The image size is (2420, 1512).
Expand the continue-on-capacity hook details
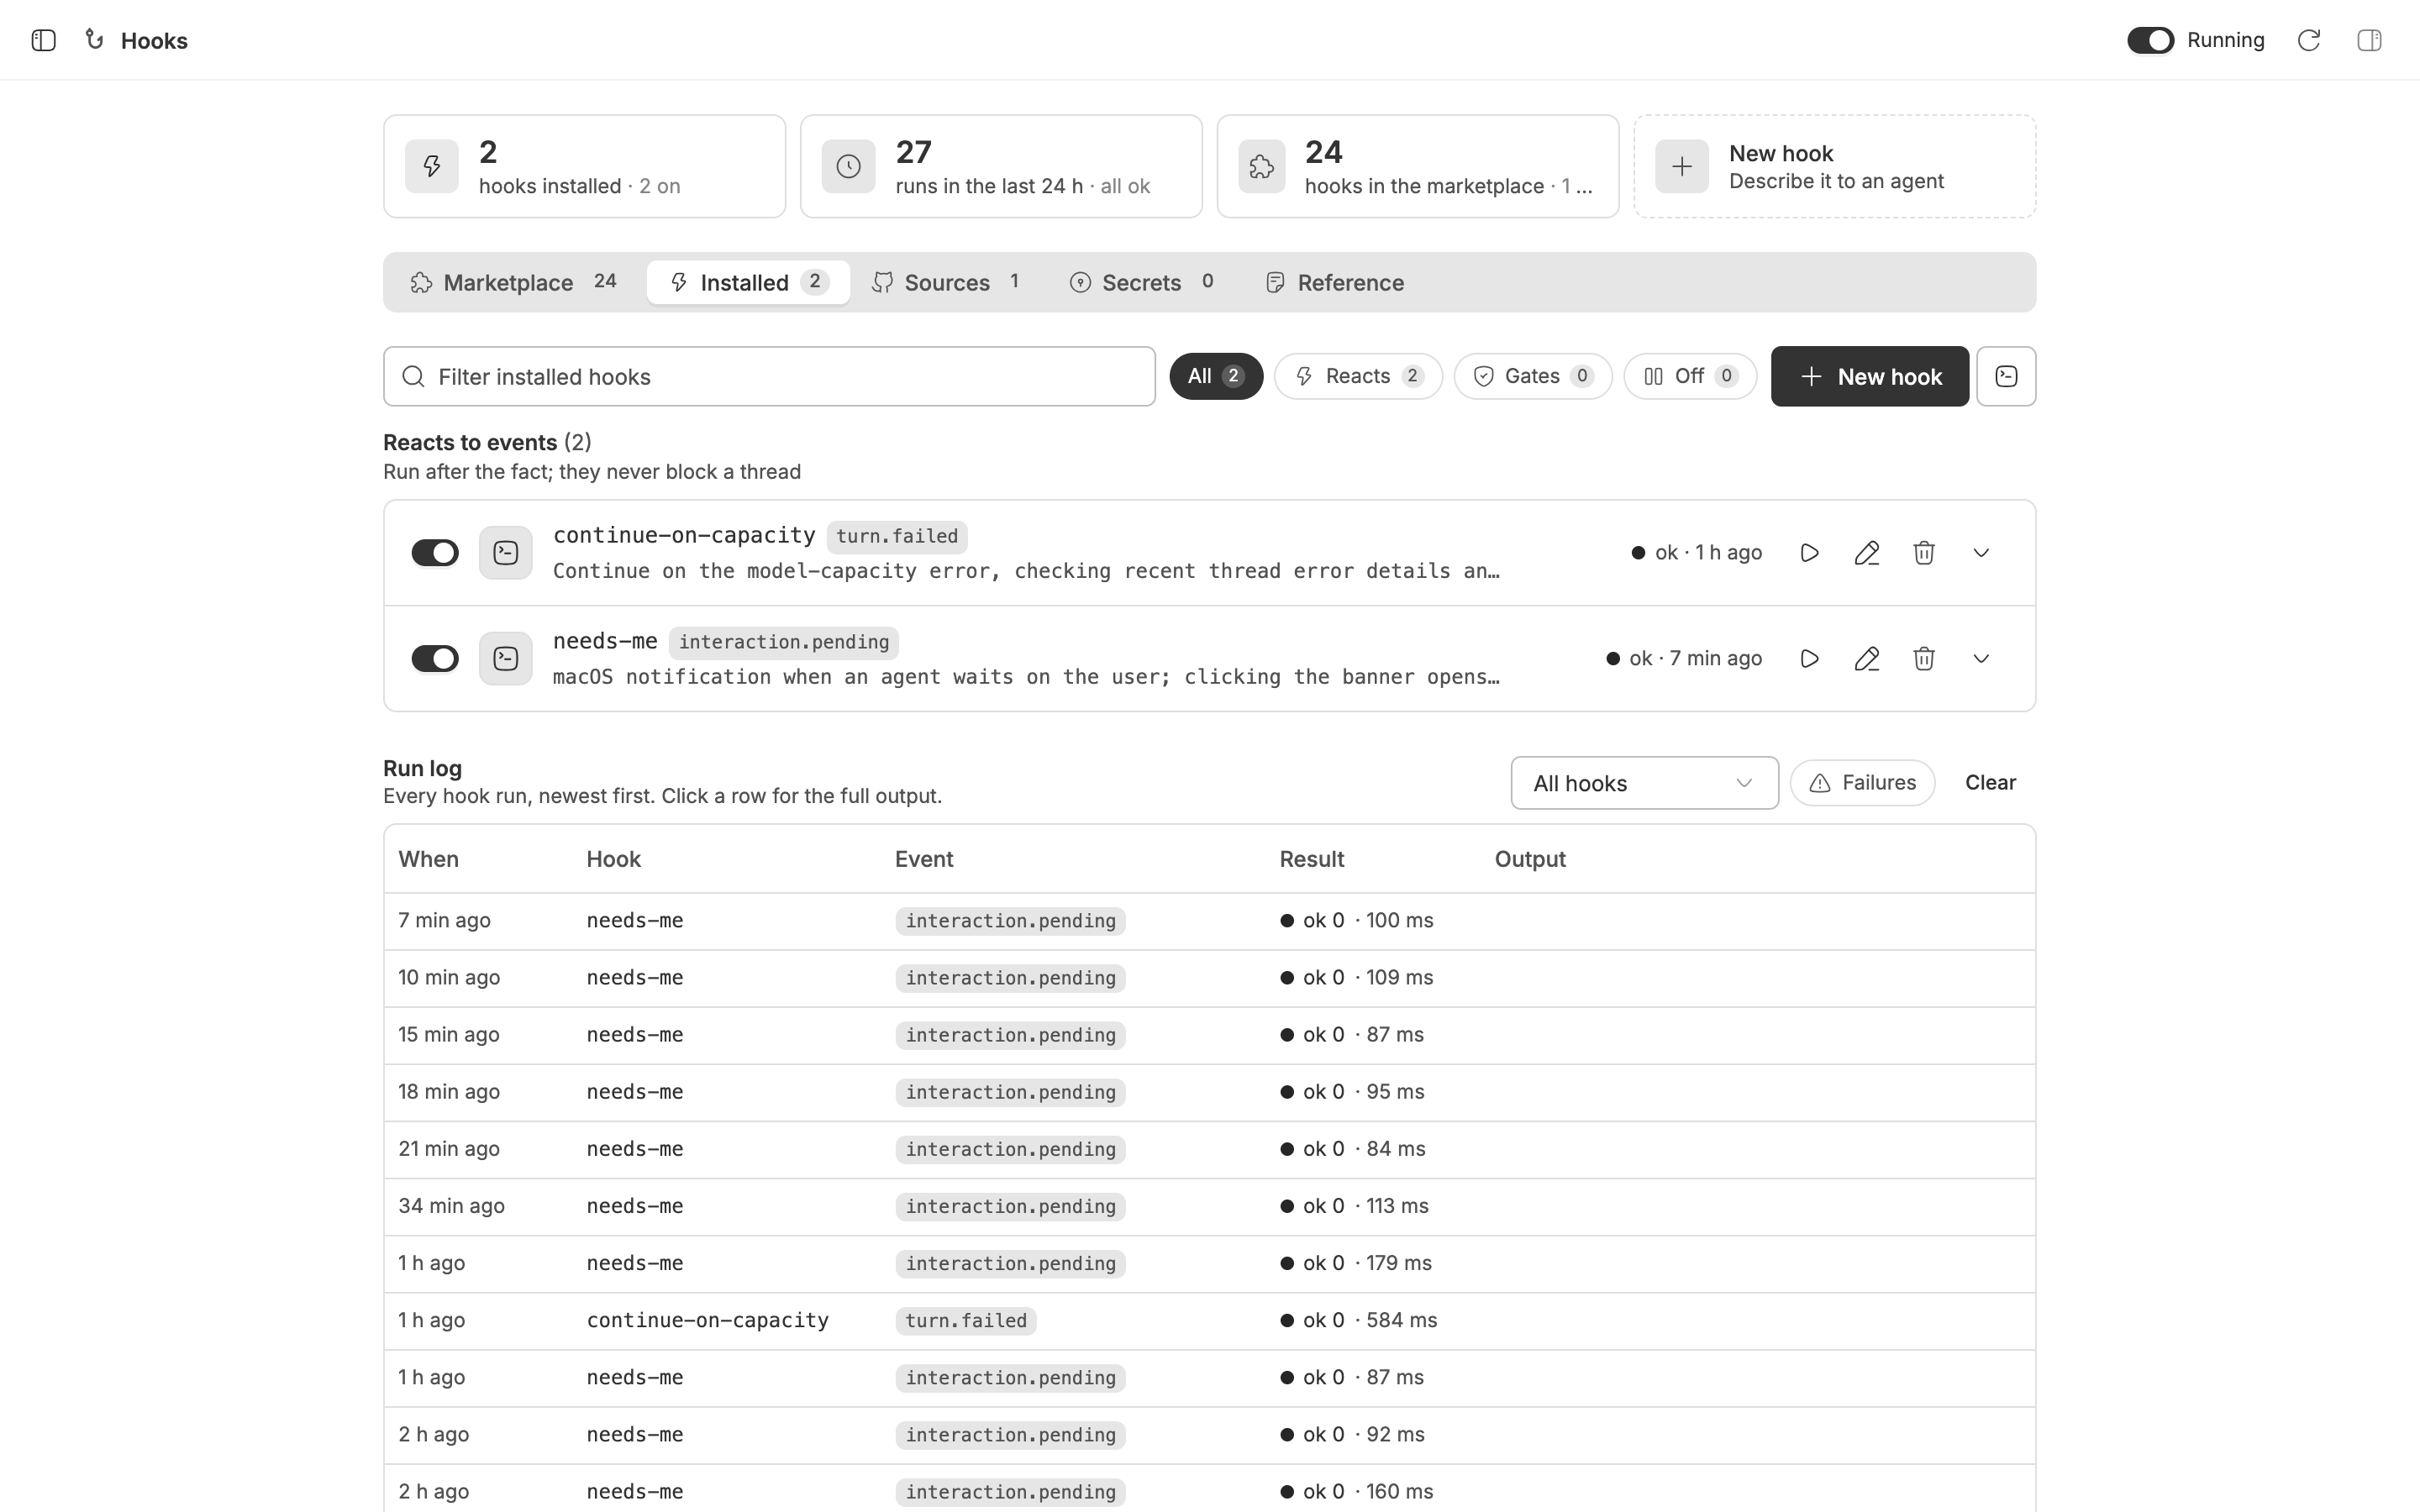tap(1980, 553)
